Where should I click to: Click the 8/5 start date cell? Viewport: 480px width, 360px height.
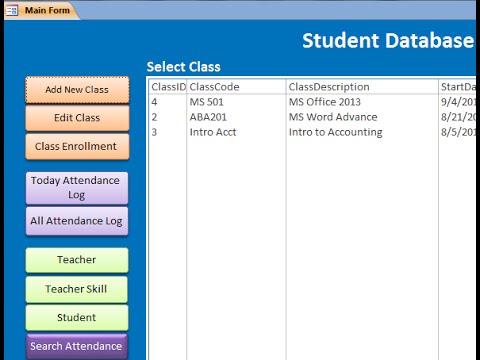point(457,132)
